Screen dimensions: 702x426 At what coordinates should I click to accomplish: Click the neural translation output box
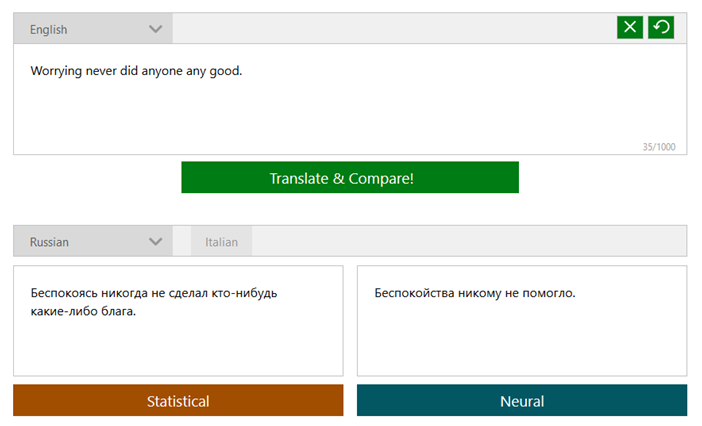tap(522, 340)
